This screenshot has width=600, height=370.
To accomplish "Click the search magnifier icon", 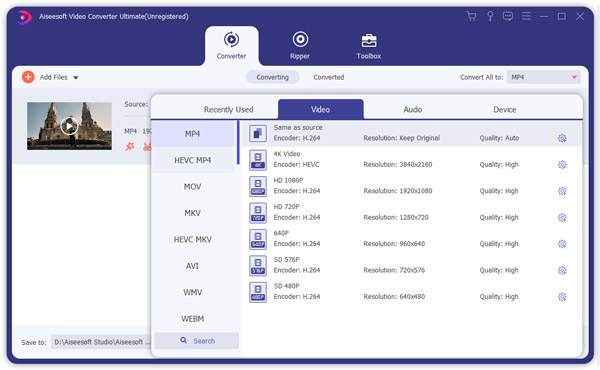I will (x=184, y=340).
